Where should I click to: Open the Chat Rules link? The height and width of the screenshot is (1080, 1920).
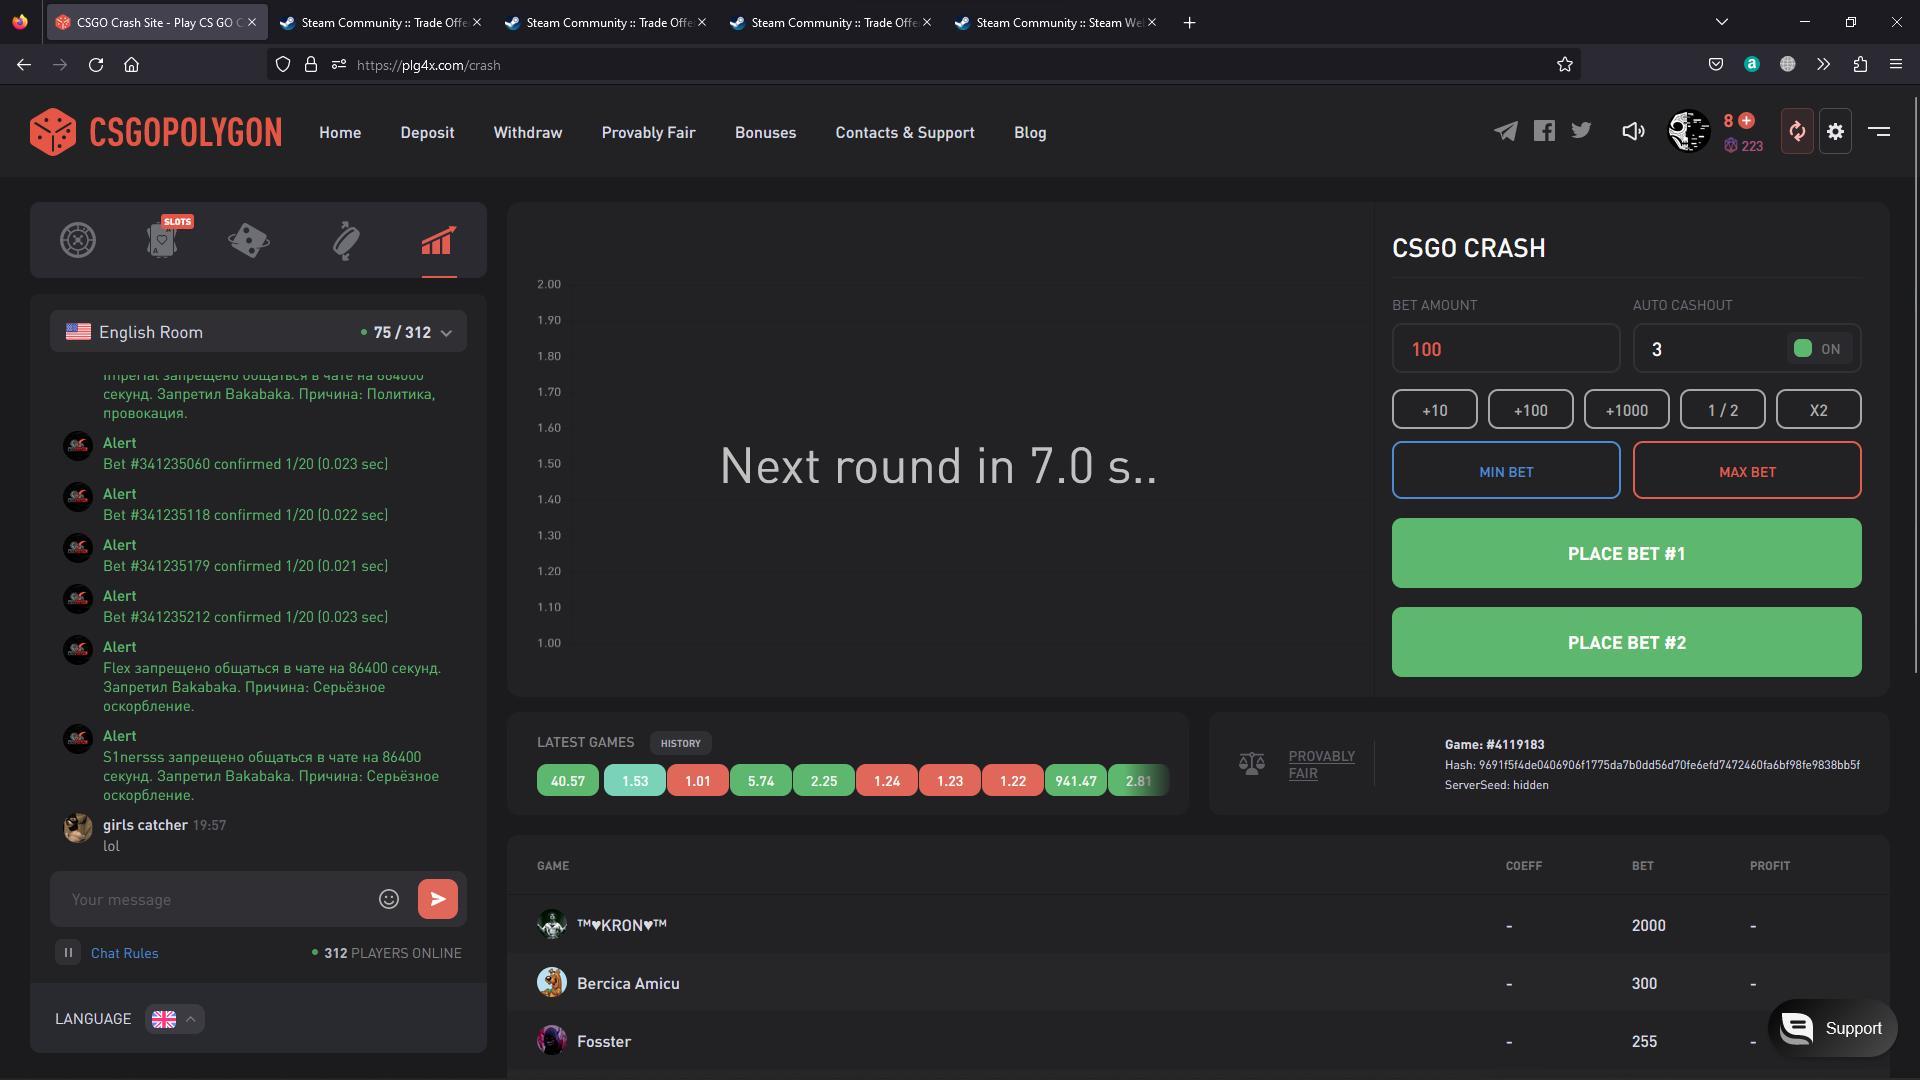[124, 953]
